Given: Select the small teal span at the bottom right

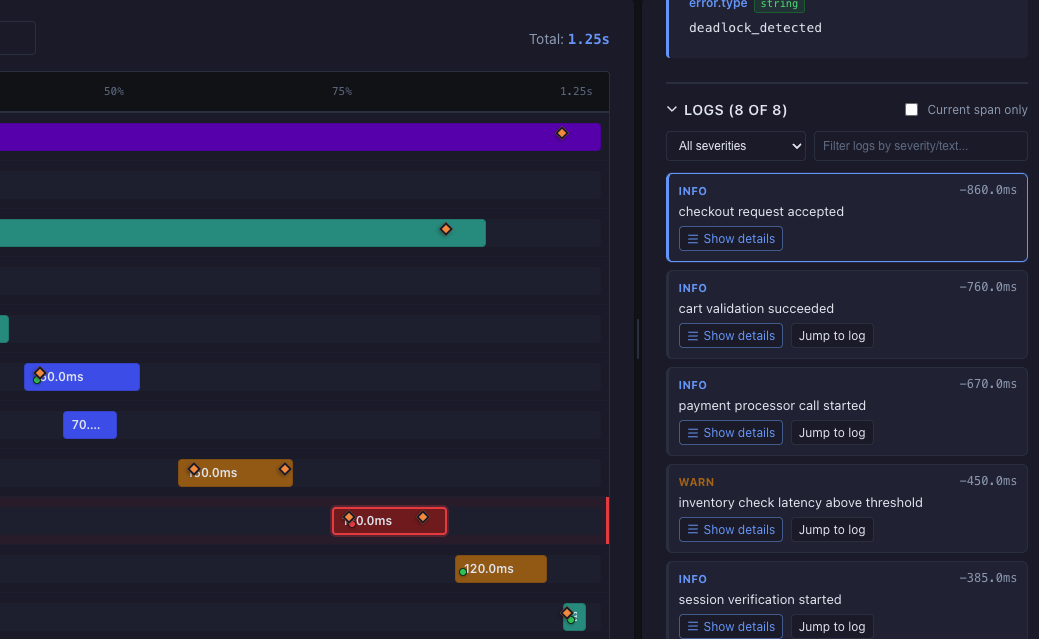Looking at the screenshot, I should tap(574, 616).
